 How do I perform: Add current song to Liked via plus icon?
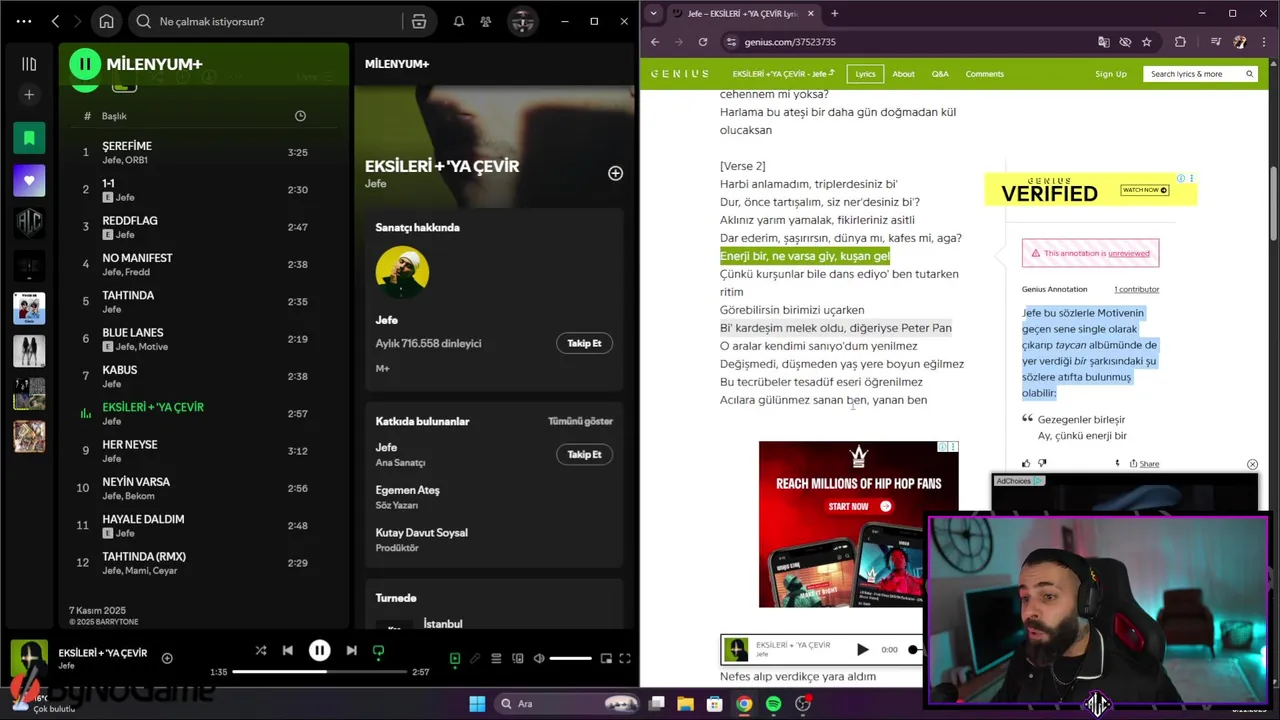[167, 658]
